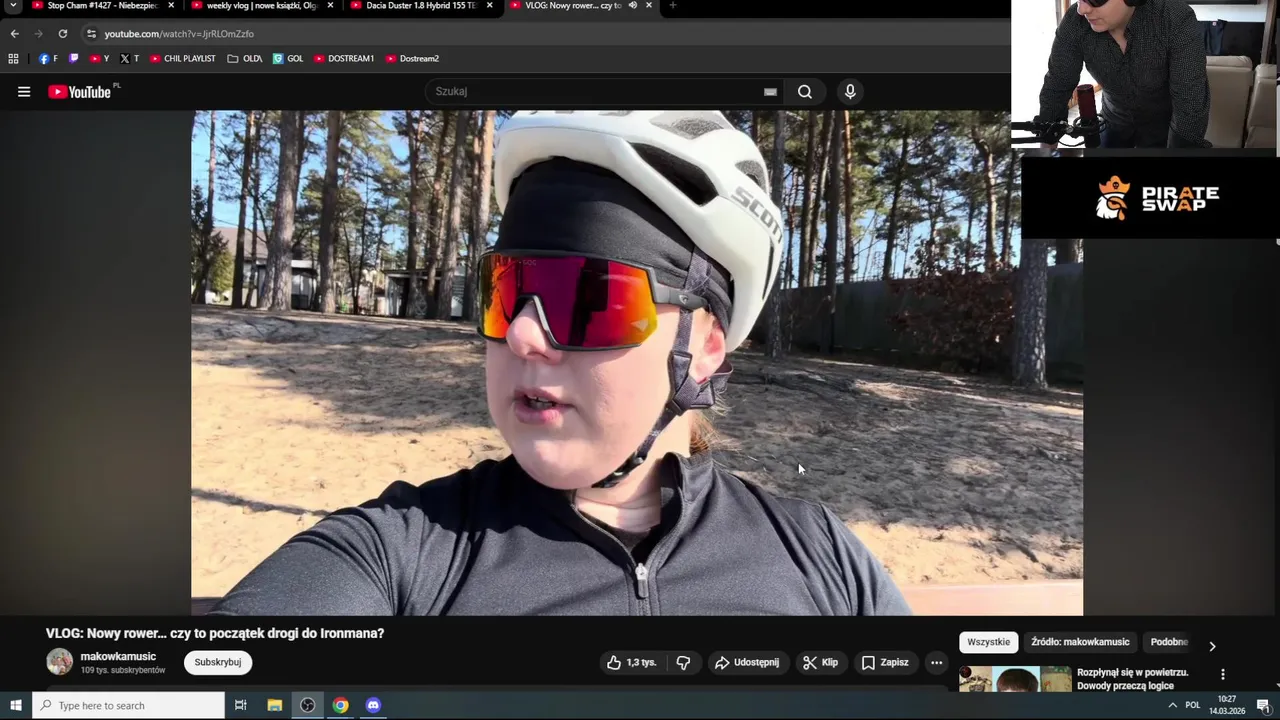The image size is (1280, 720).
Task: Save the video with Zapisz
Action: click(885, 662)
